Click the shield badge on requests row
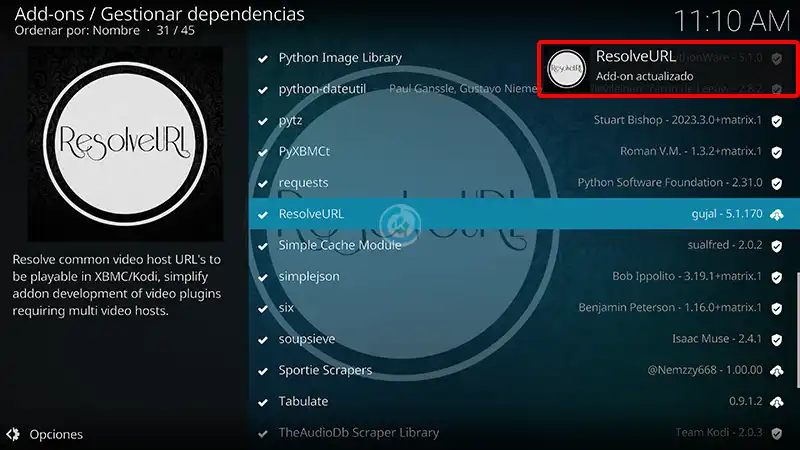 (777, 183)
